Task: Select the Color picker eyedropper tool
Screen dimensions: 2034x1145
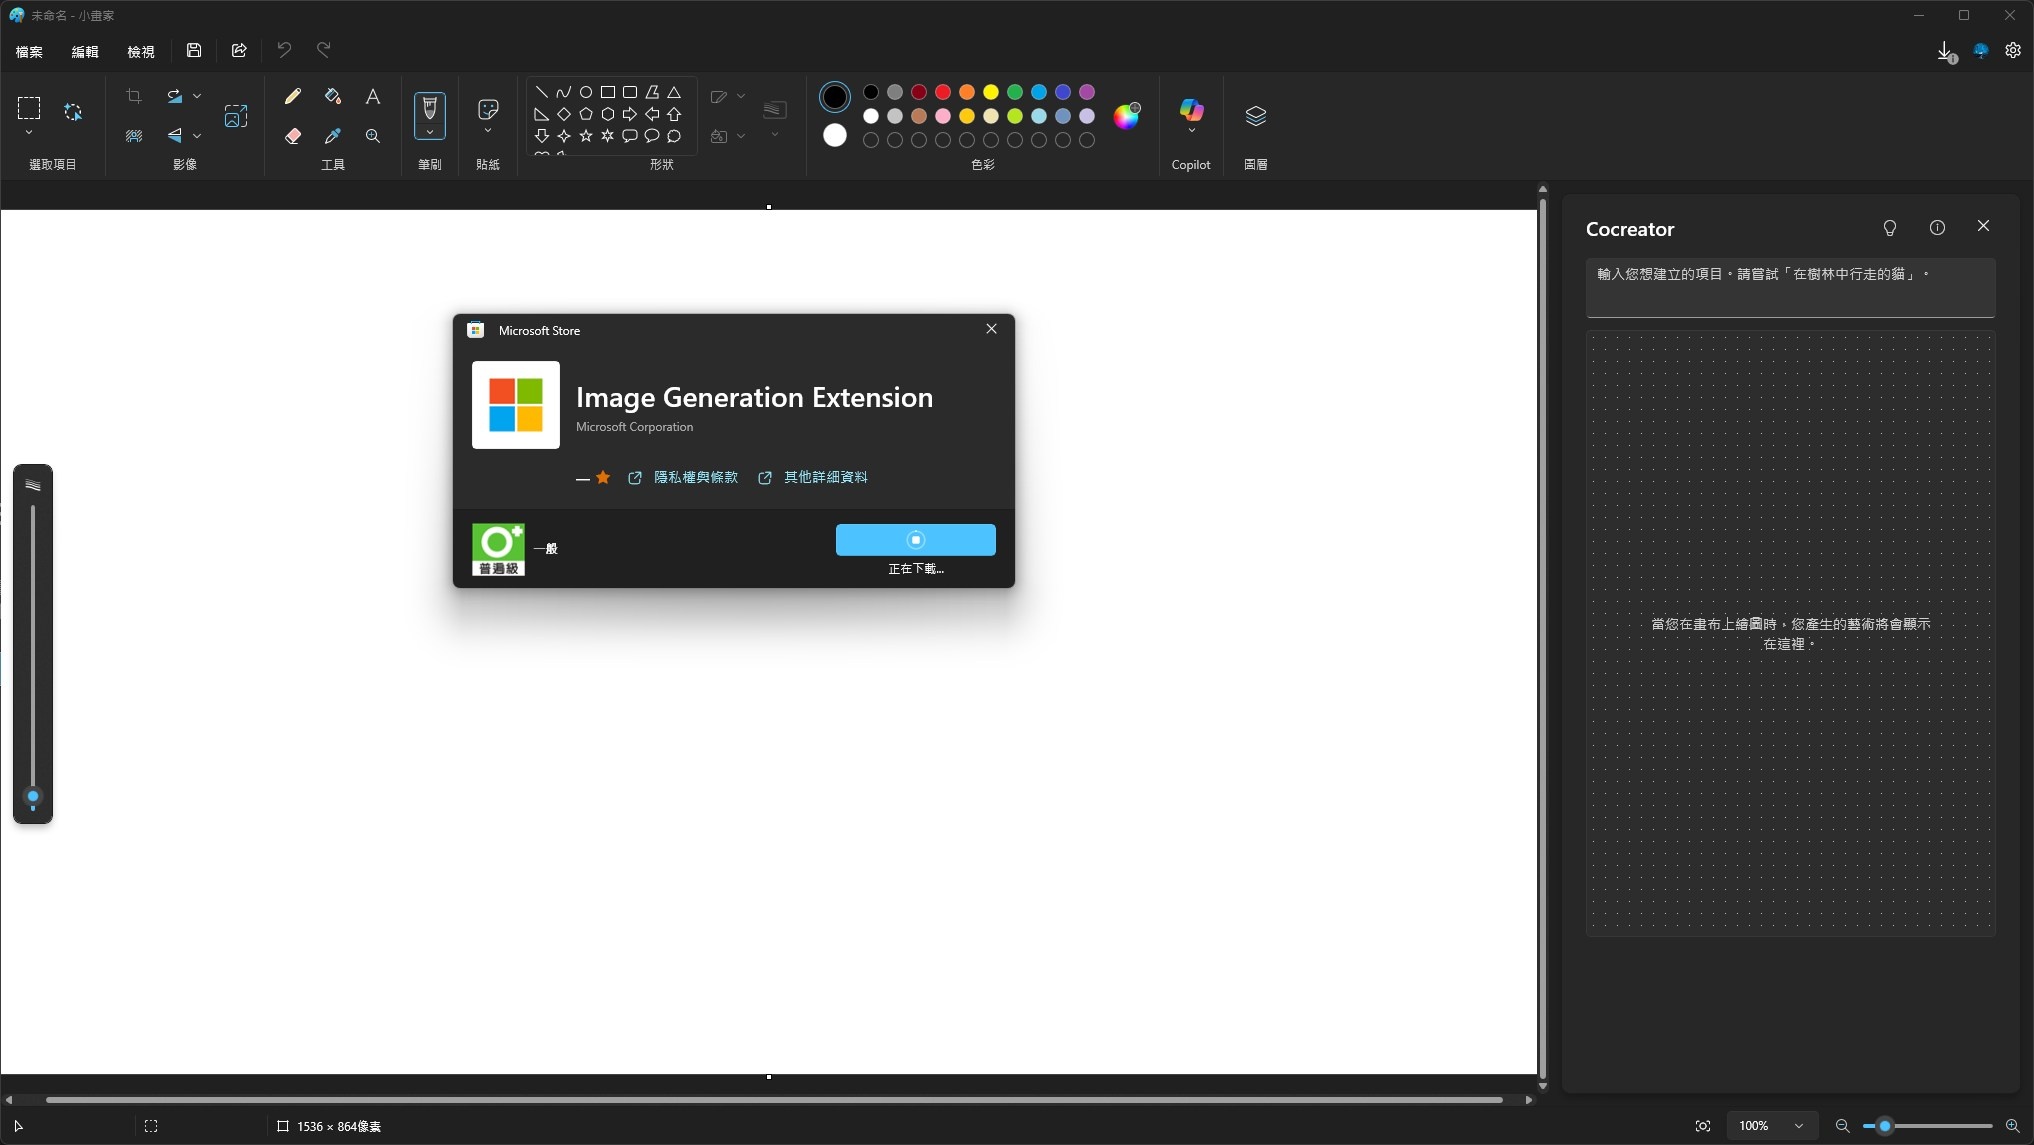Action: point(333,136)
